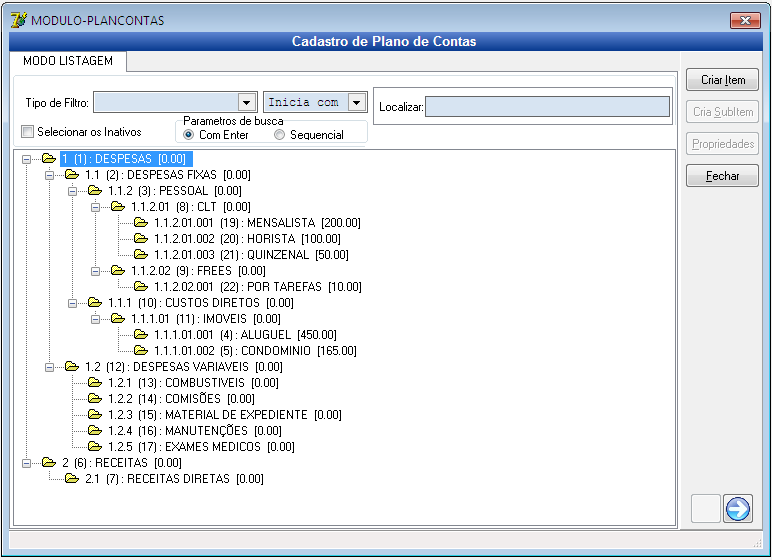
Task: Open the Inicia com dropdown
Action: tap(356, 103)
